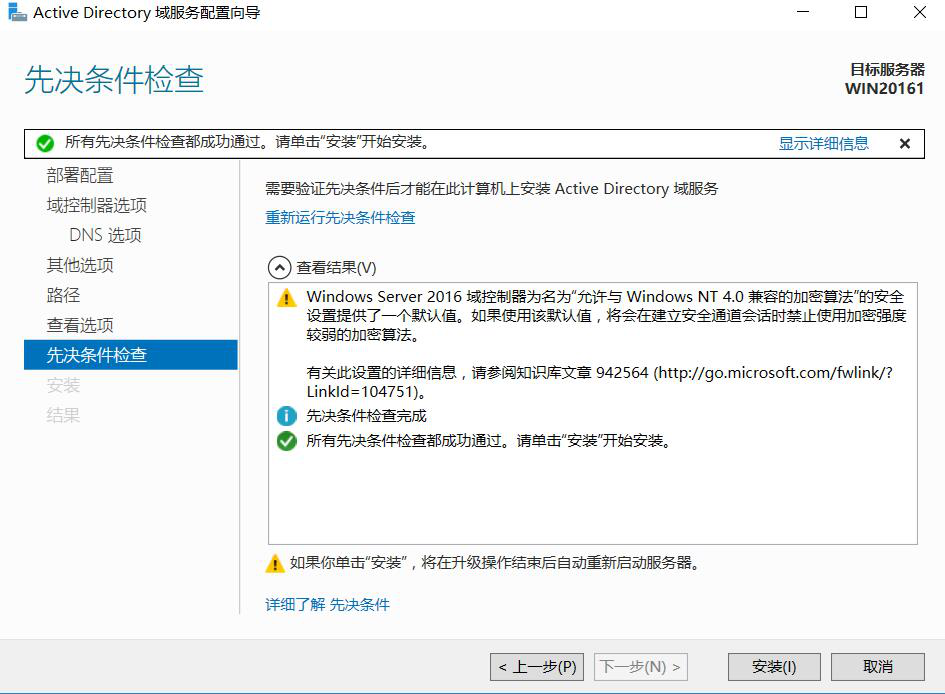This screenshot has height=694, width=945.
Task: Click the blue info icon beside 先决条件检查完成
Action: pos(286,416)
